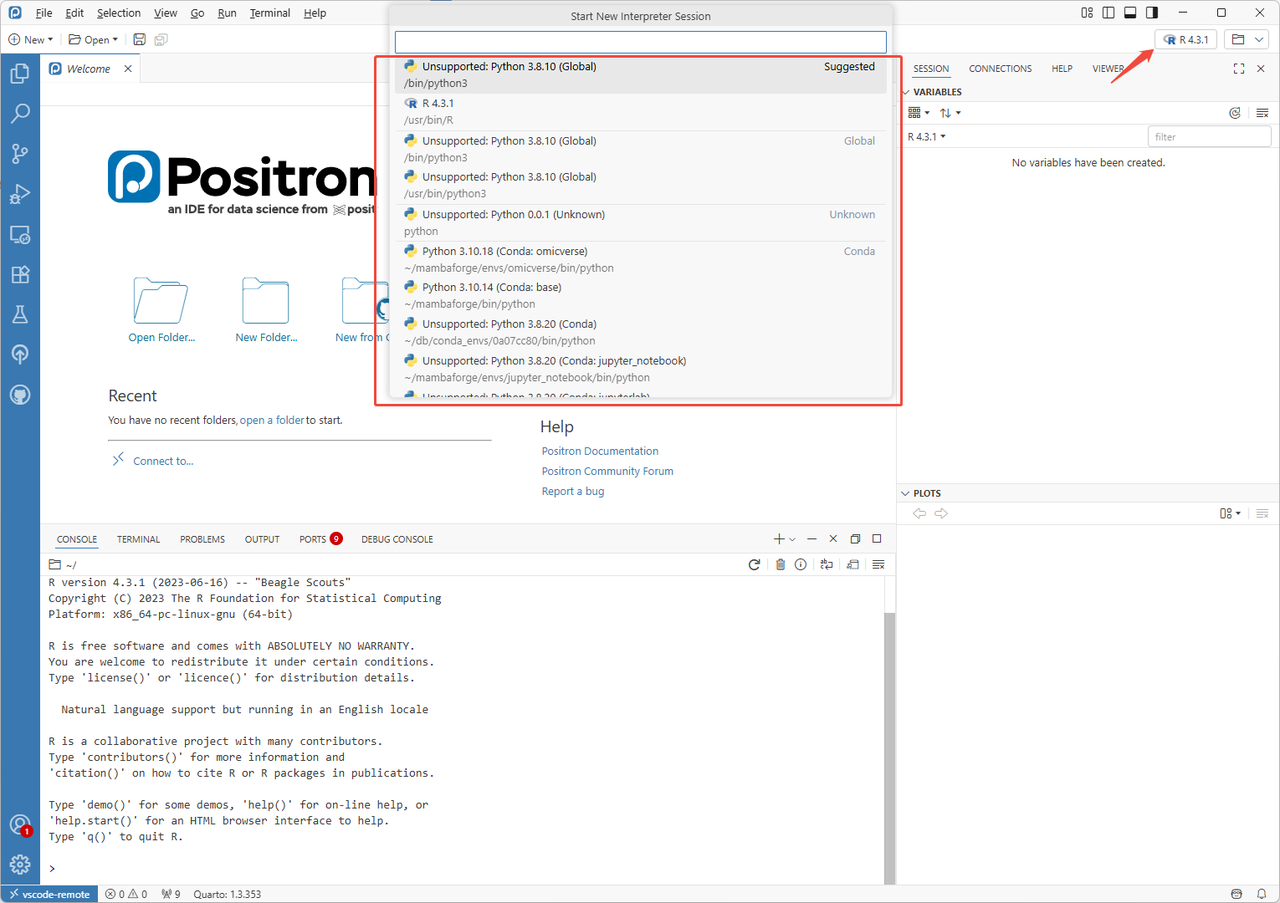
Task: Open the Terminal menu
Action: [x=269, y=13]
